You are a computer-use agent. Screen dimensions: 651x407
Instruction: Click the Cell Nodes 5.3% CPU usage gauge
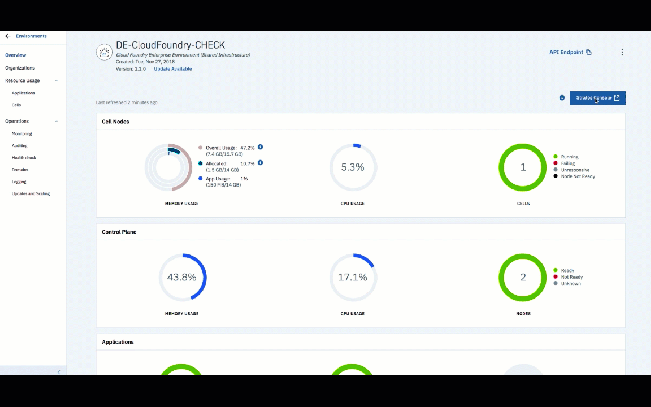[351, 167]
